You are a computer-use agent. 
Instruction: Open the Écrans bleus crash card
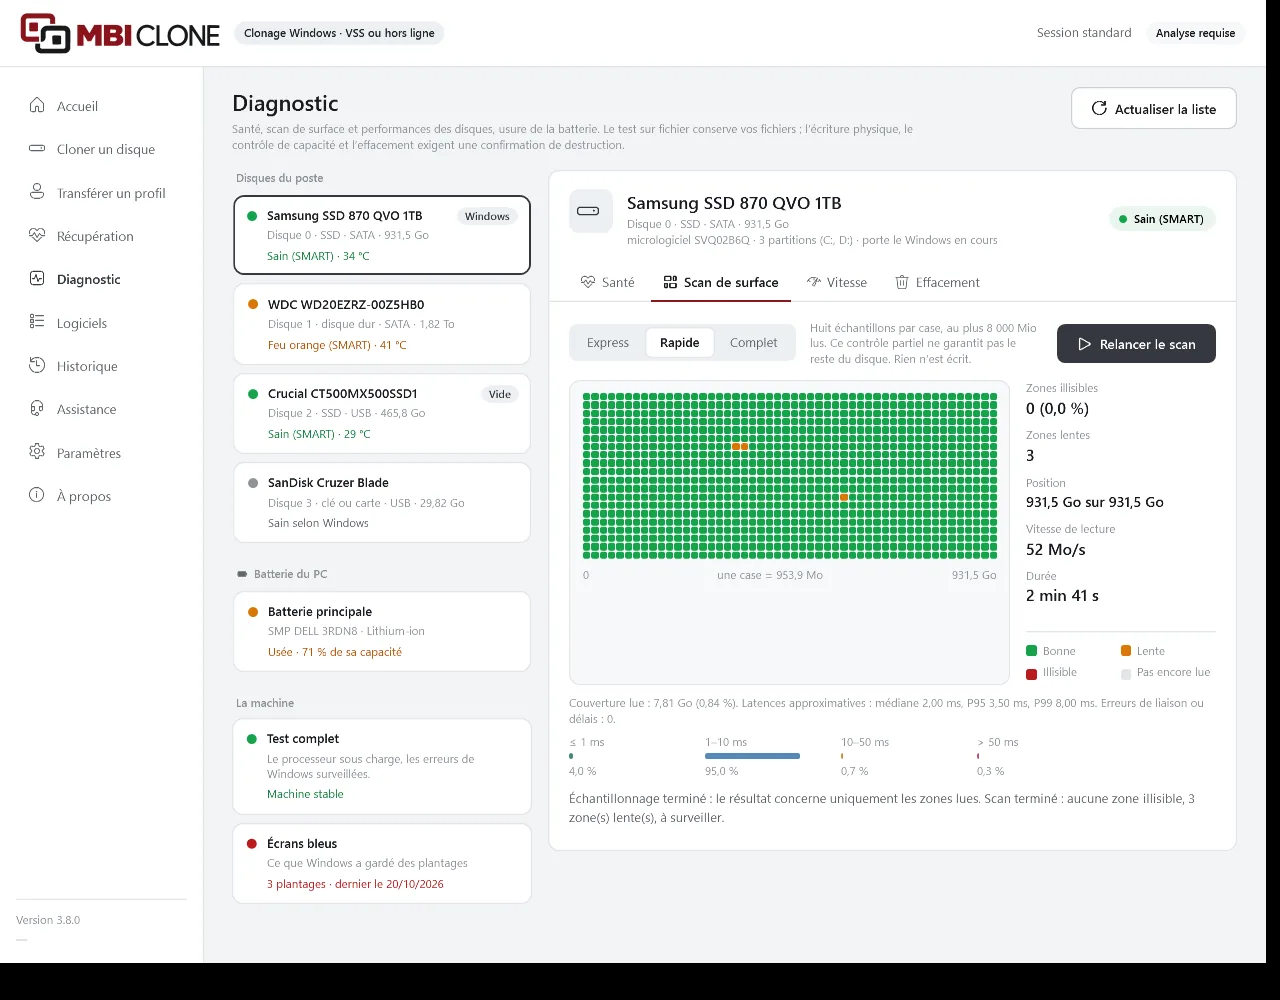coord(382,863)
